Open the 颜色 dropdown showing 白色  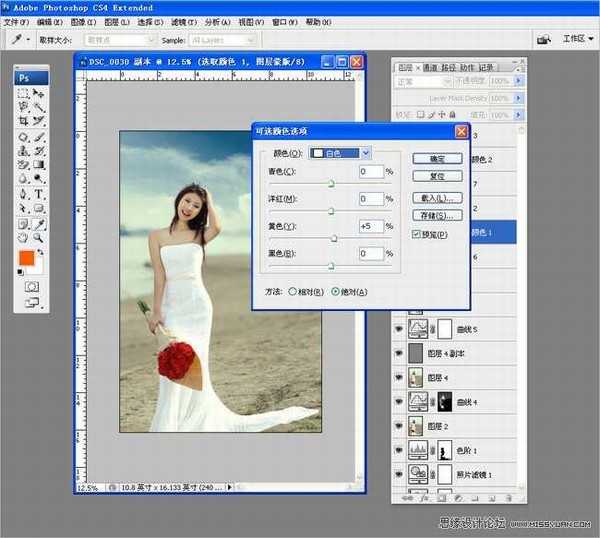(x=340, y=153)
